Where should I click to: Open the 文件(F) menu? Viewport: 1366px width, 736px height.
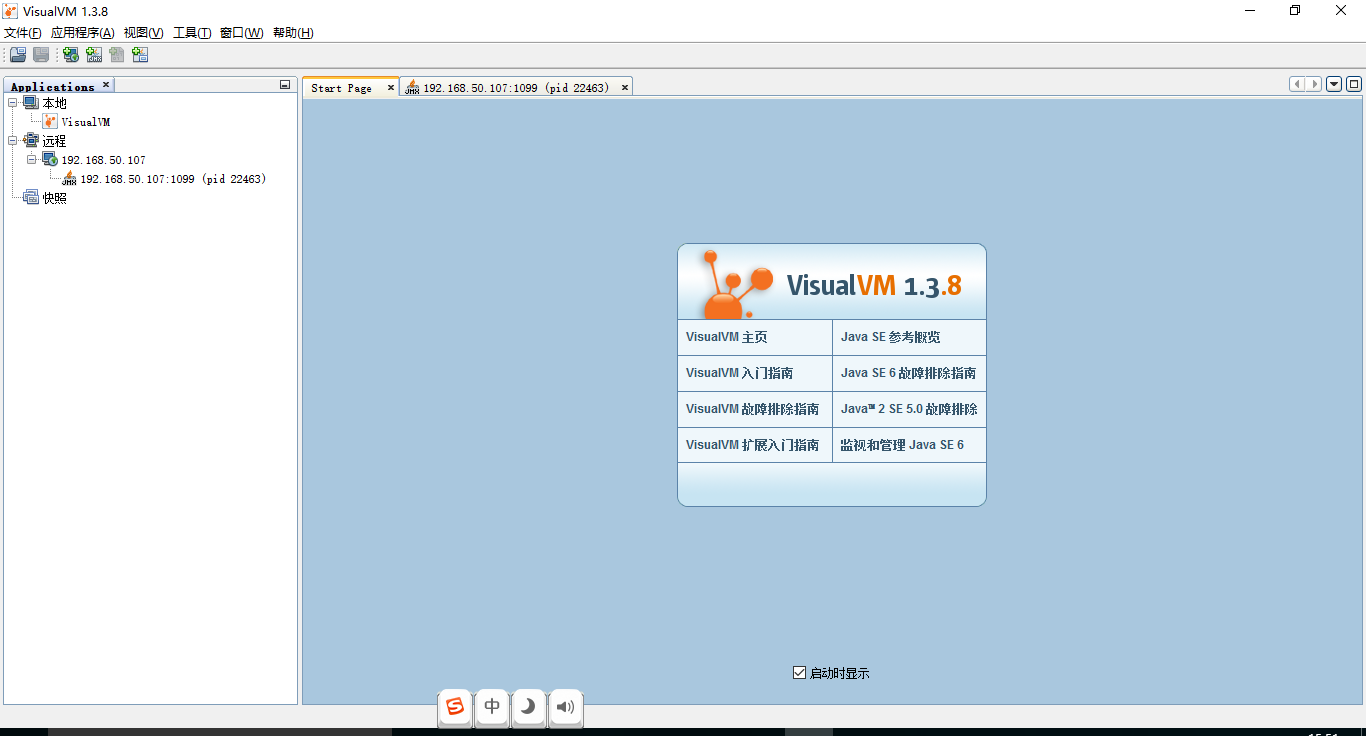22,33
